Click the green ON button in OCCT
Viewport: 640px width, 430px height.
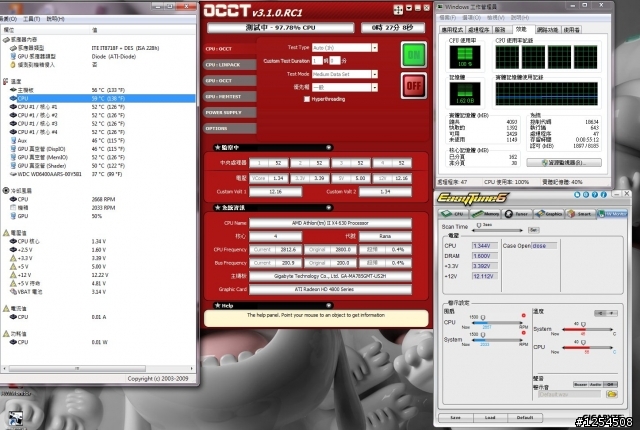(x=413, y=55)
